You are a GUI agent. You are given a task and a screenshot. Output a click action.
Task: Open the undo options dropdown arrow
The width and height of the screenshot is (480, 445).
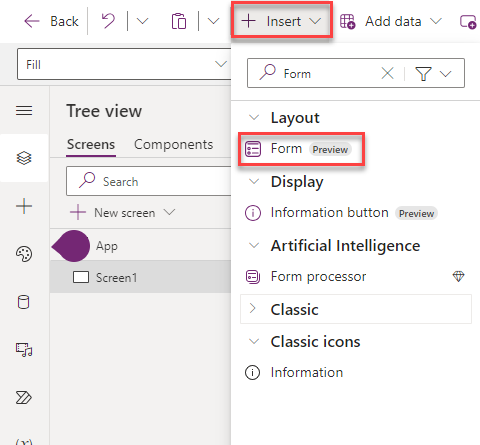coord(142,21)
